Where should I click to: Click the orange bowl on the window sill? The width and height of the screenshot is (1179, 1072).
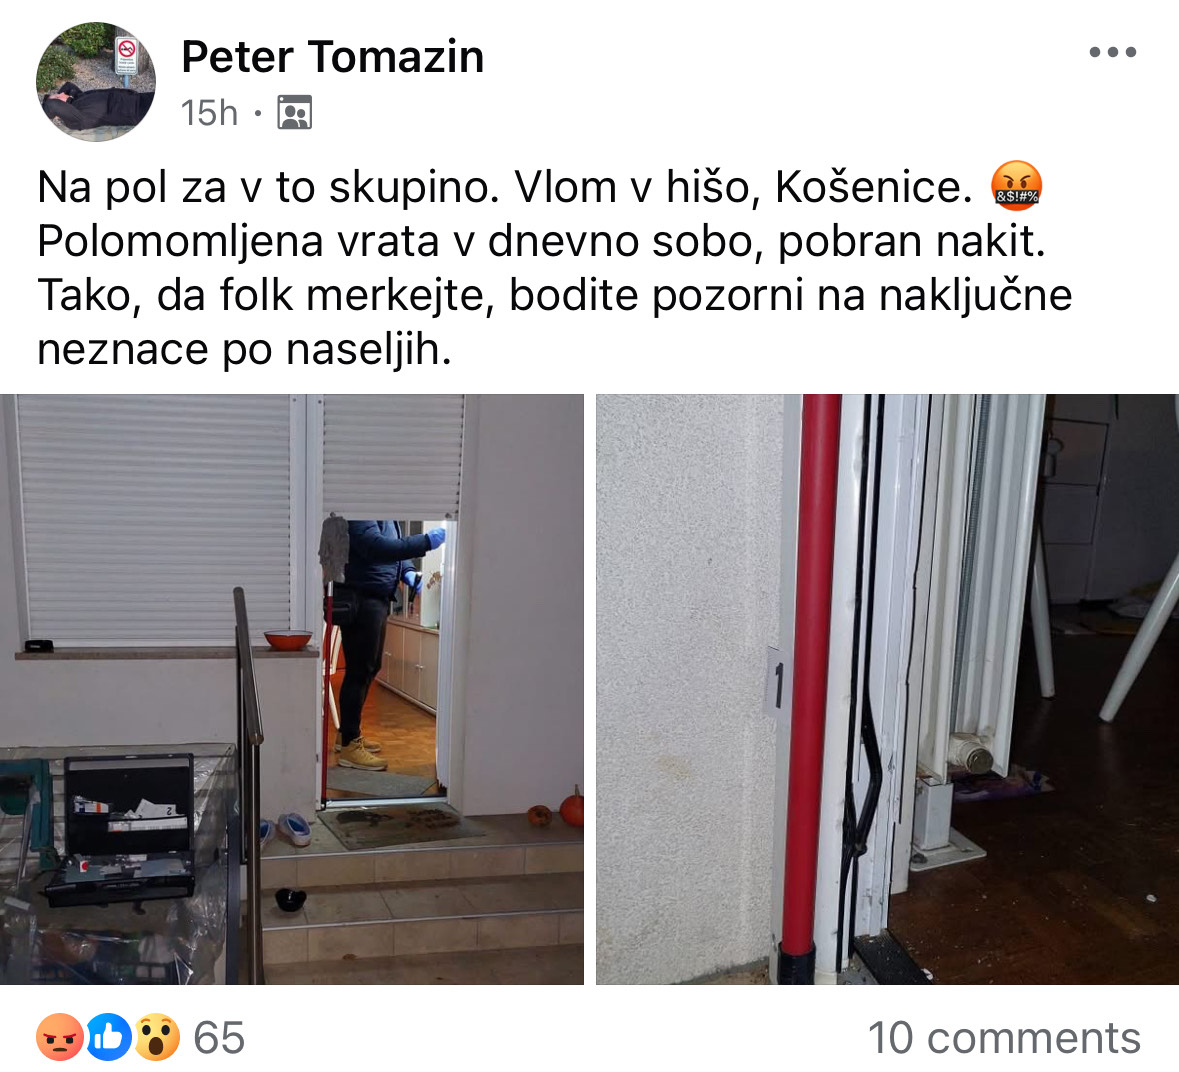(288, 640)
